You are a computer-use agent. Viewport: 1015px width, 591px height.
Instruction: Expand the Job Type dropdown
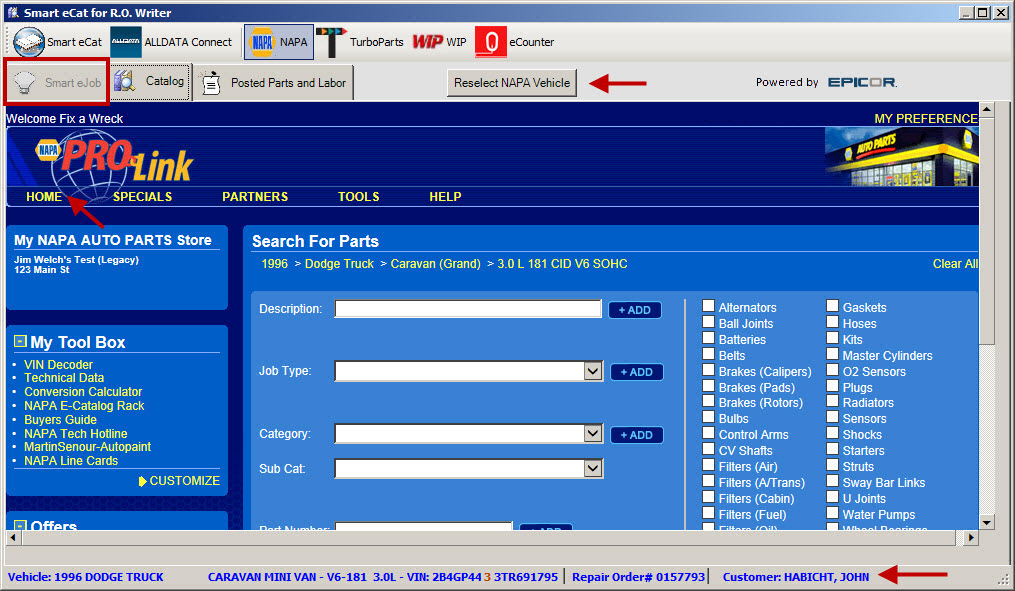tap(592, 372)
